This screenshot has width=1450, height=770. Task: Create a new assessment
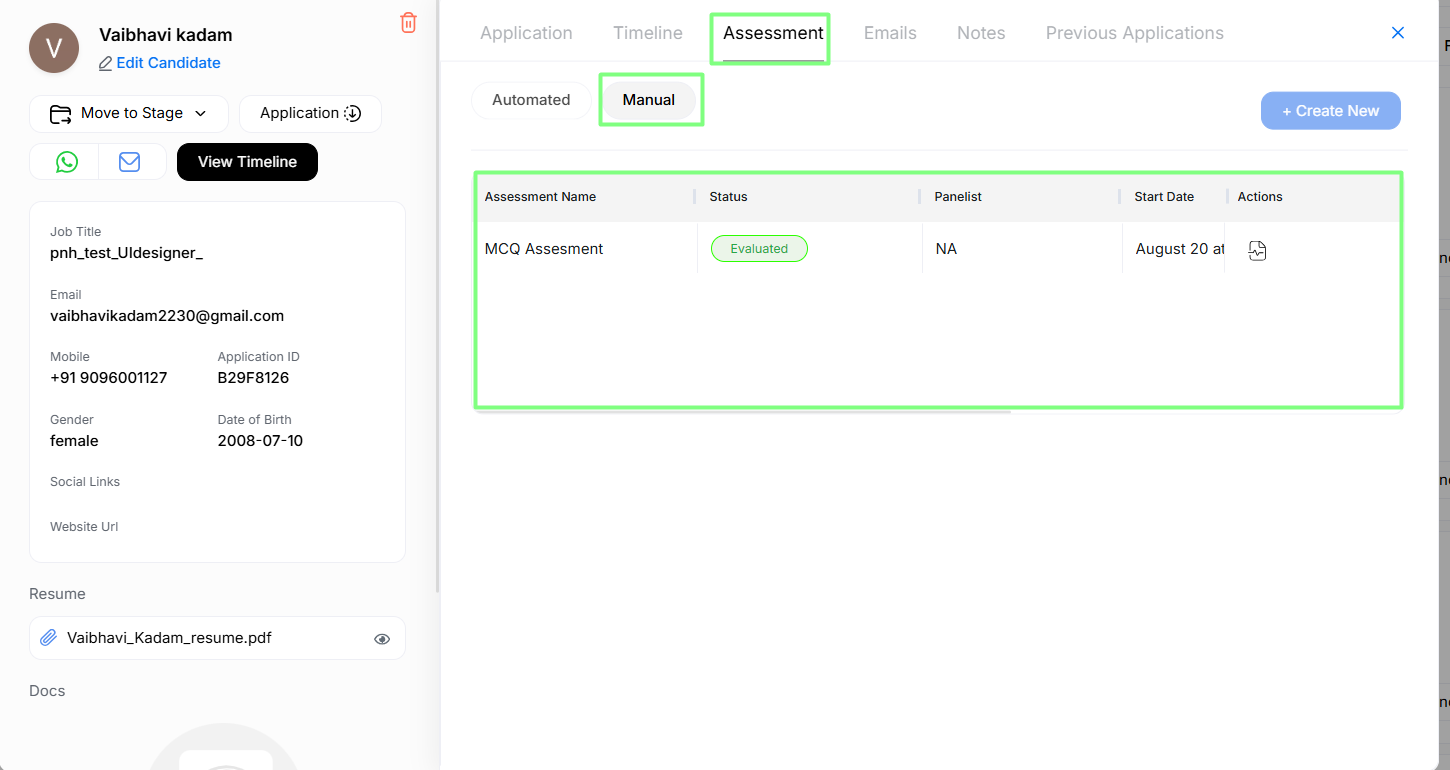point(1330,111)
